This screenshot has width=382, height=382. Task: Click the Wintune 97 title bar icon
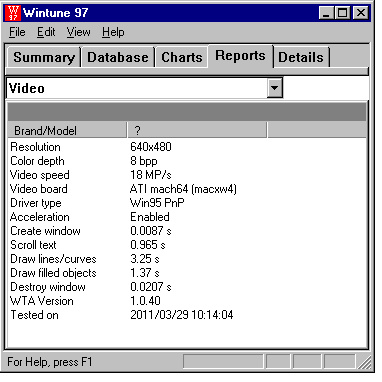coord(13,13)
